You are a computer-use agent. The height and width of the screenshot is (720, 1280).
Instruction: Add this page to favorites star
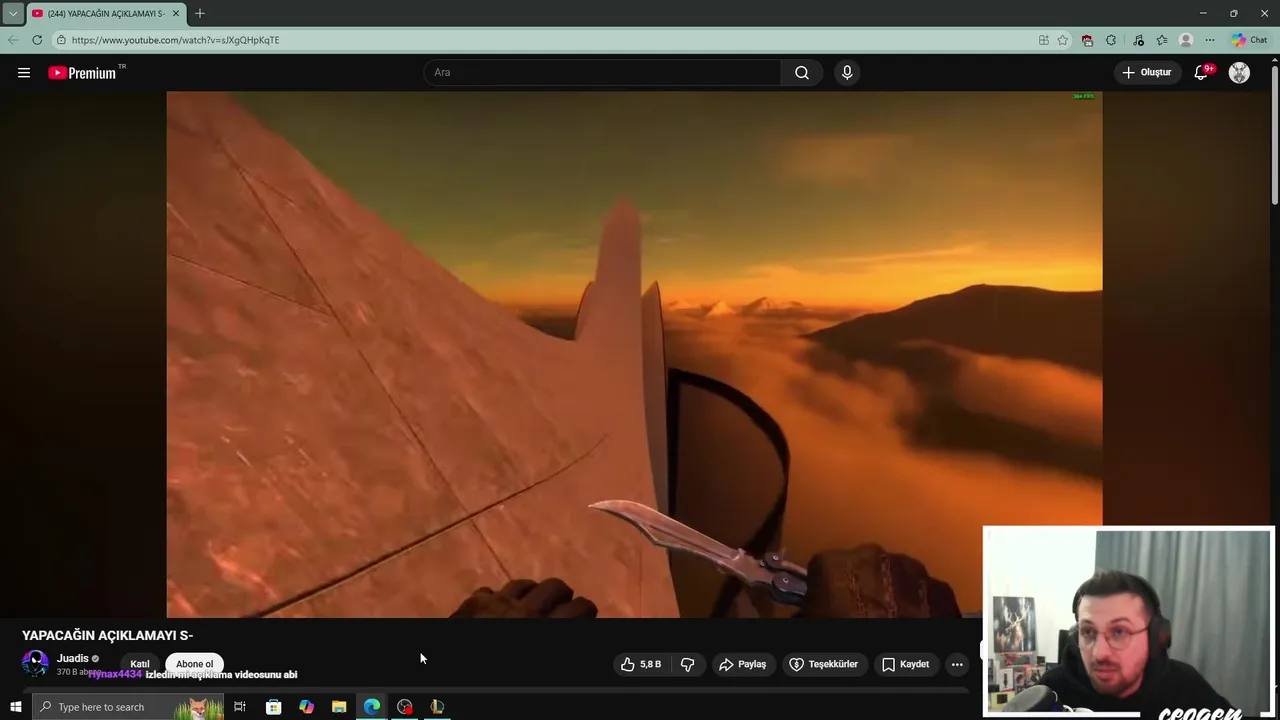pos(1063,40)
